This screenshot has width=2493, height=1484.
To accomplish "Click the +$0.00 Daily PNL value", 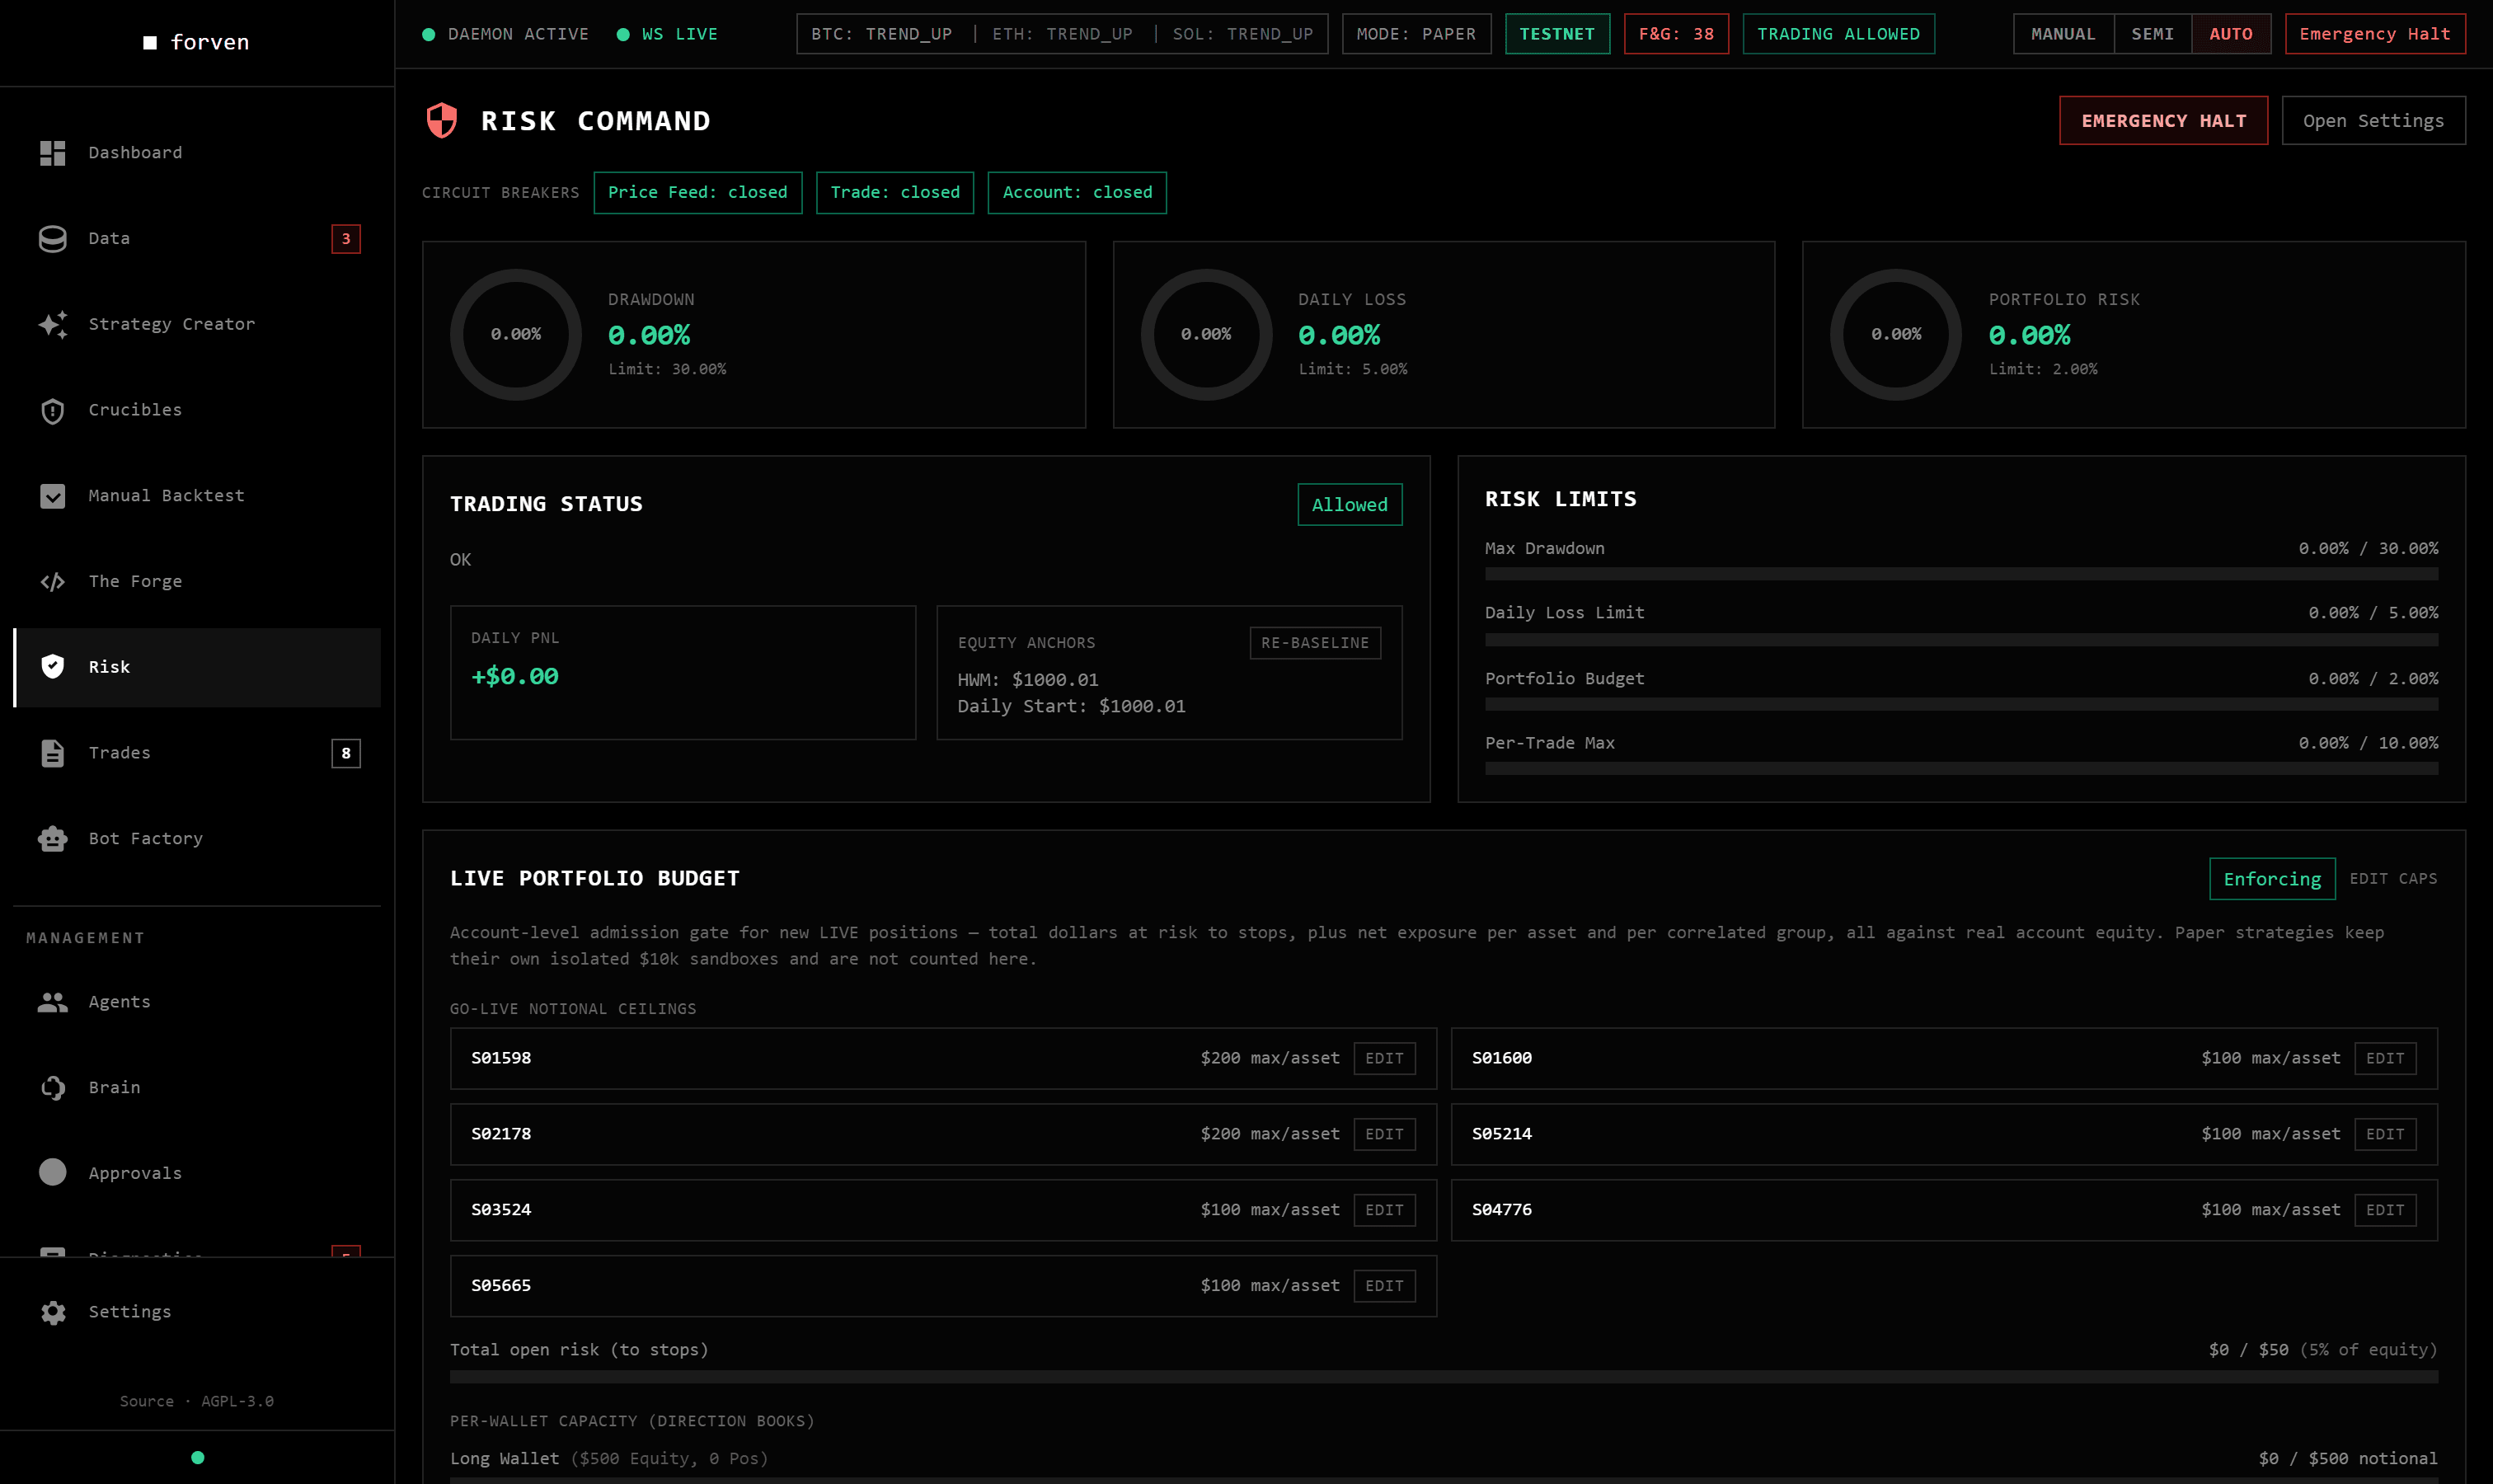I will click(x=515, y=677).
